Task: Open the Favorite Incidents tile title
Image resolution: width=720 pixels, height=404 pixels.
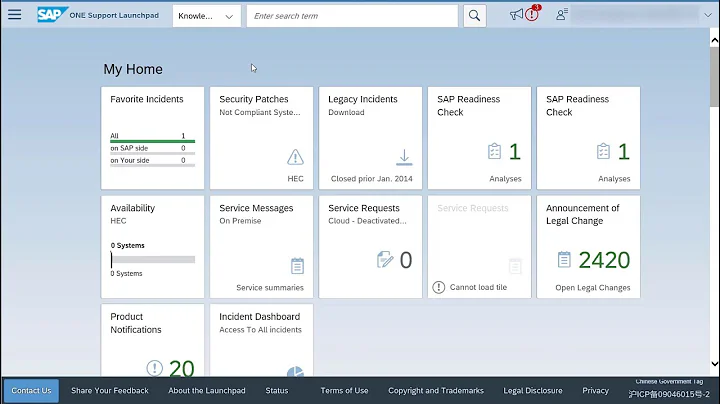Action: (x=147, y=99)
